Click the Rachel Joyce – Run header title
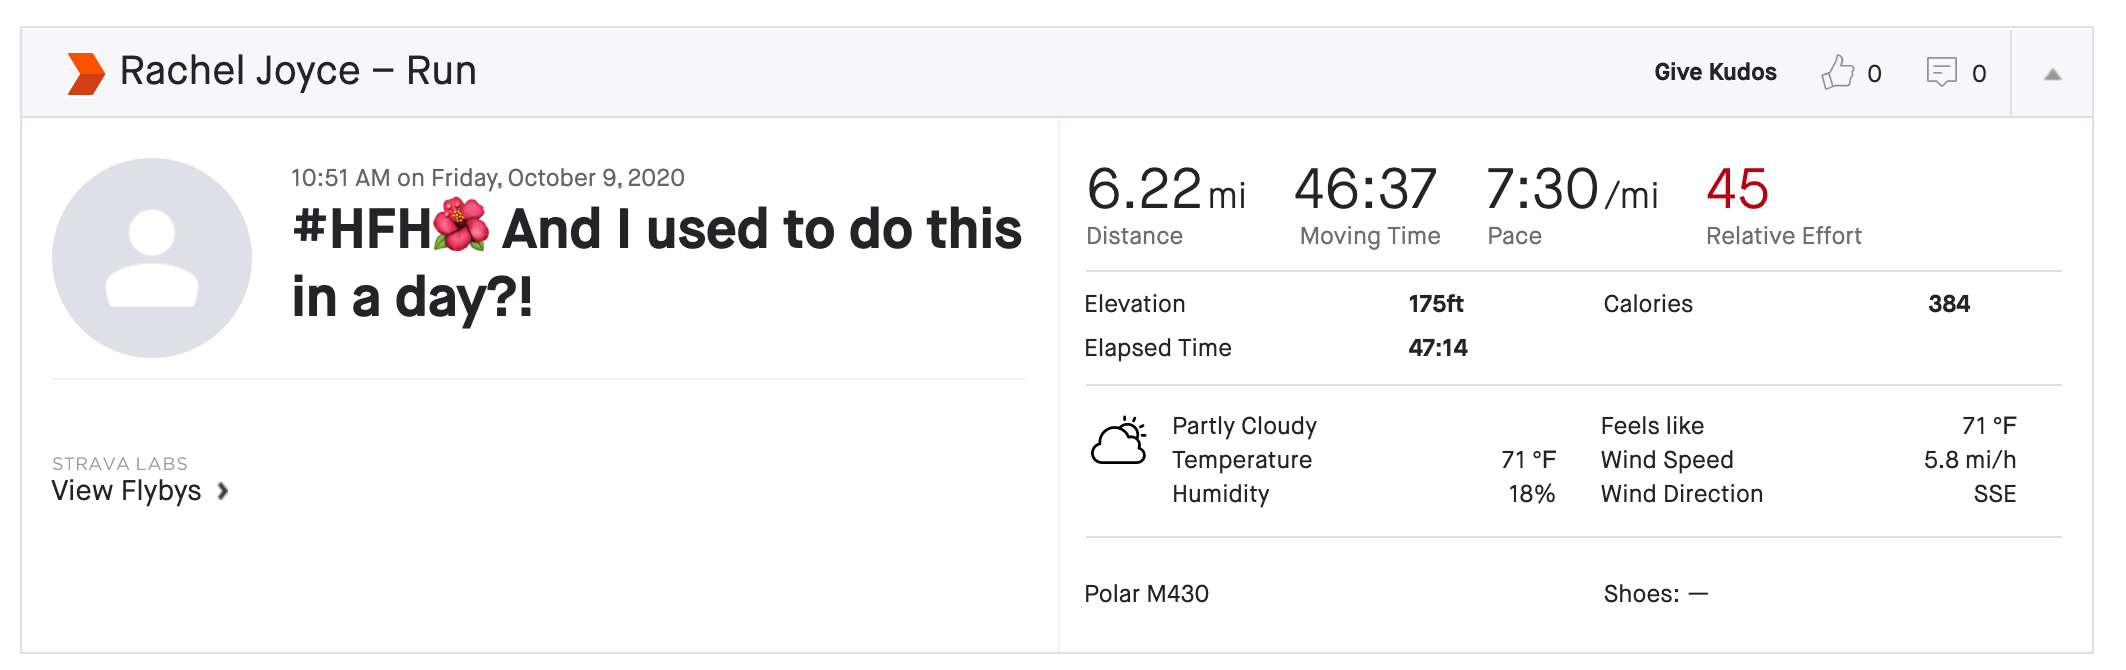 (298, 71)
